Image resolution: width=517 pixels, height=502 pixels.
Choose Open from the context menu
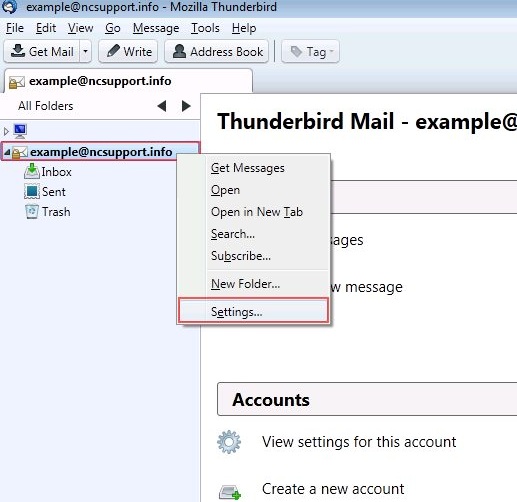[253, 190]
